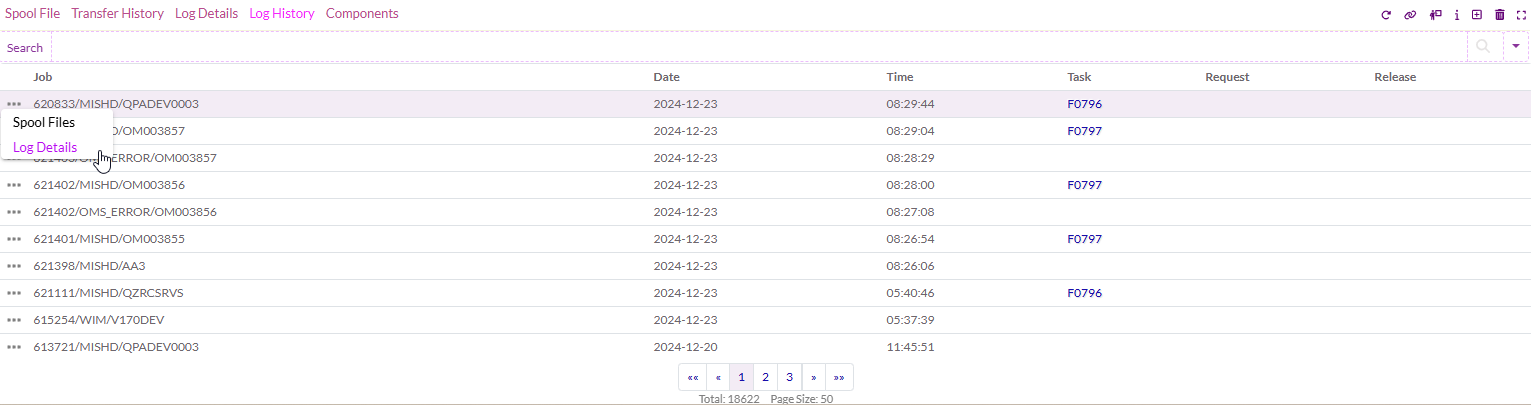Open row menu for 615254/WIM/V170DEV
Screen dimensions: 1531x405
point(14,320)
